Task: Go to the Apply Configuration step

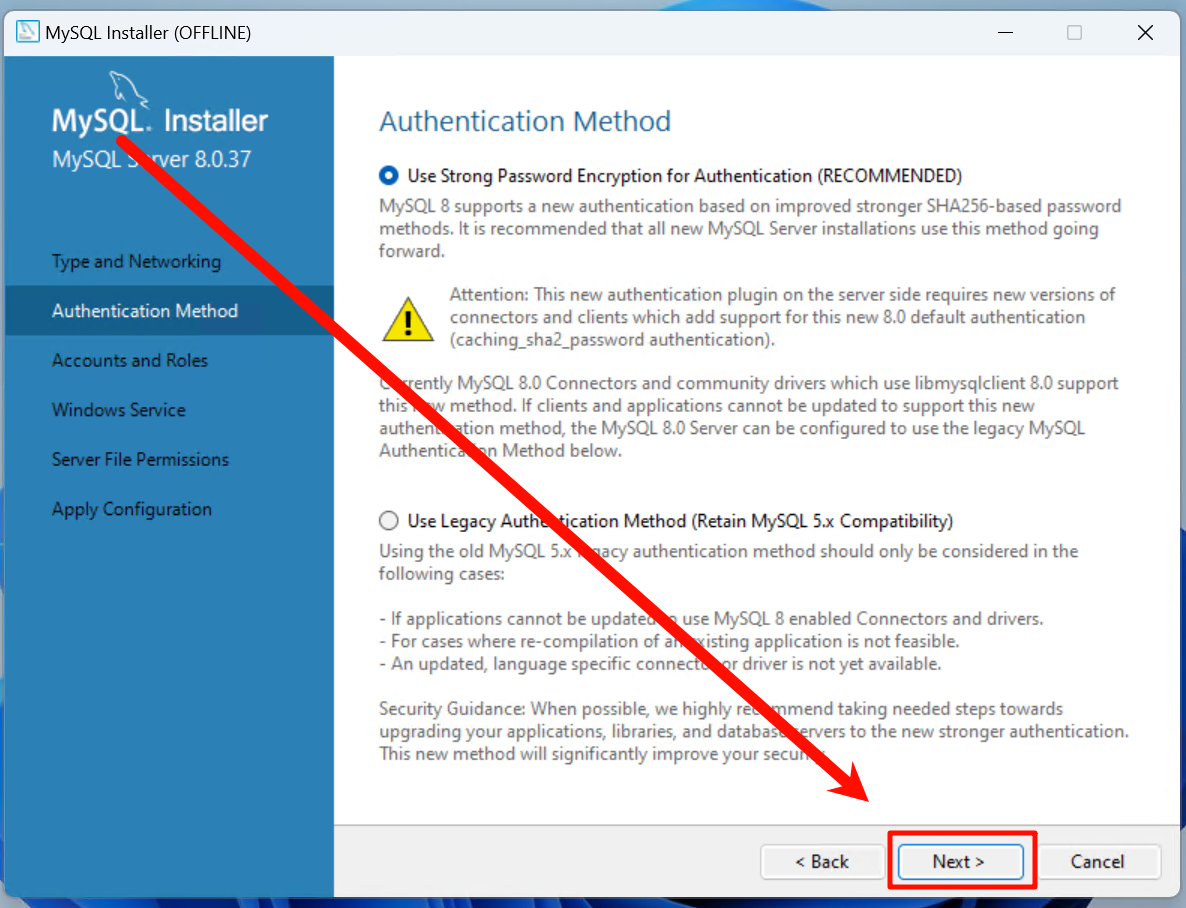Action: click(132, 509)
